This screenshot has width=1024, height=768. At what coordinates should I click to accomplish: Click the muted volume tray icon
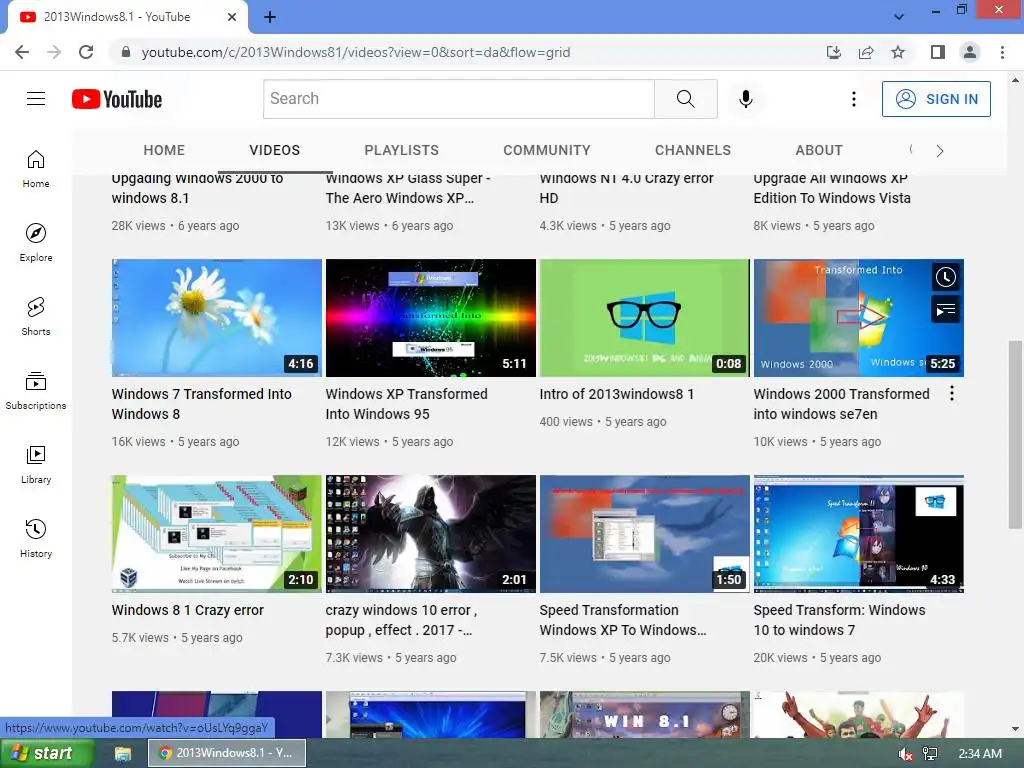point(905,754)
